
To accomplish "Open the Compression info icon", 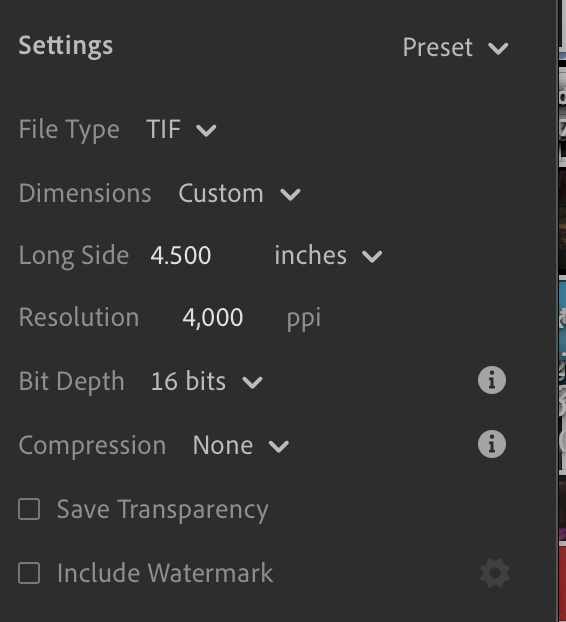I will point(491,444).
